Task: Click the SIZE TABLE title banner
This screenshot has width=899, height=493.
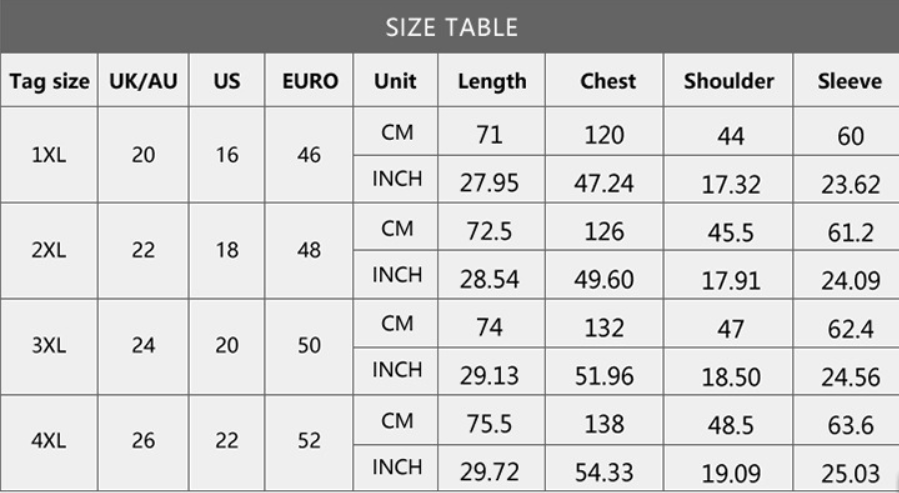Action: click(452, 27)
